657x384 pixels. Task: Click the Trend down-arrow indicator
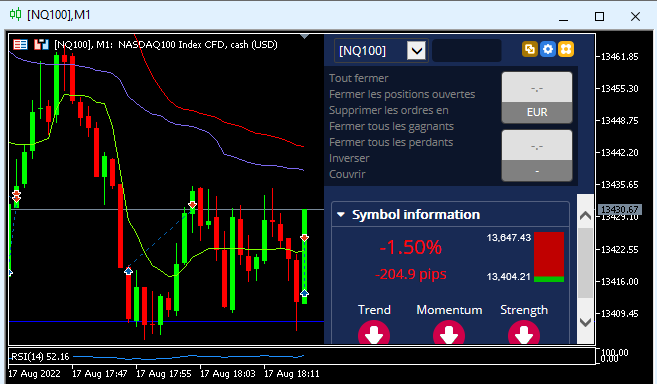click(x=374, y=333)
